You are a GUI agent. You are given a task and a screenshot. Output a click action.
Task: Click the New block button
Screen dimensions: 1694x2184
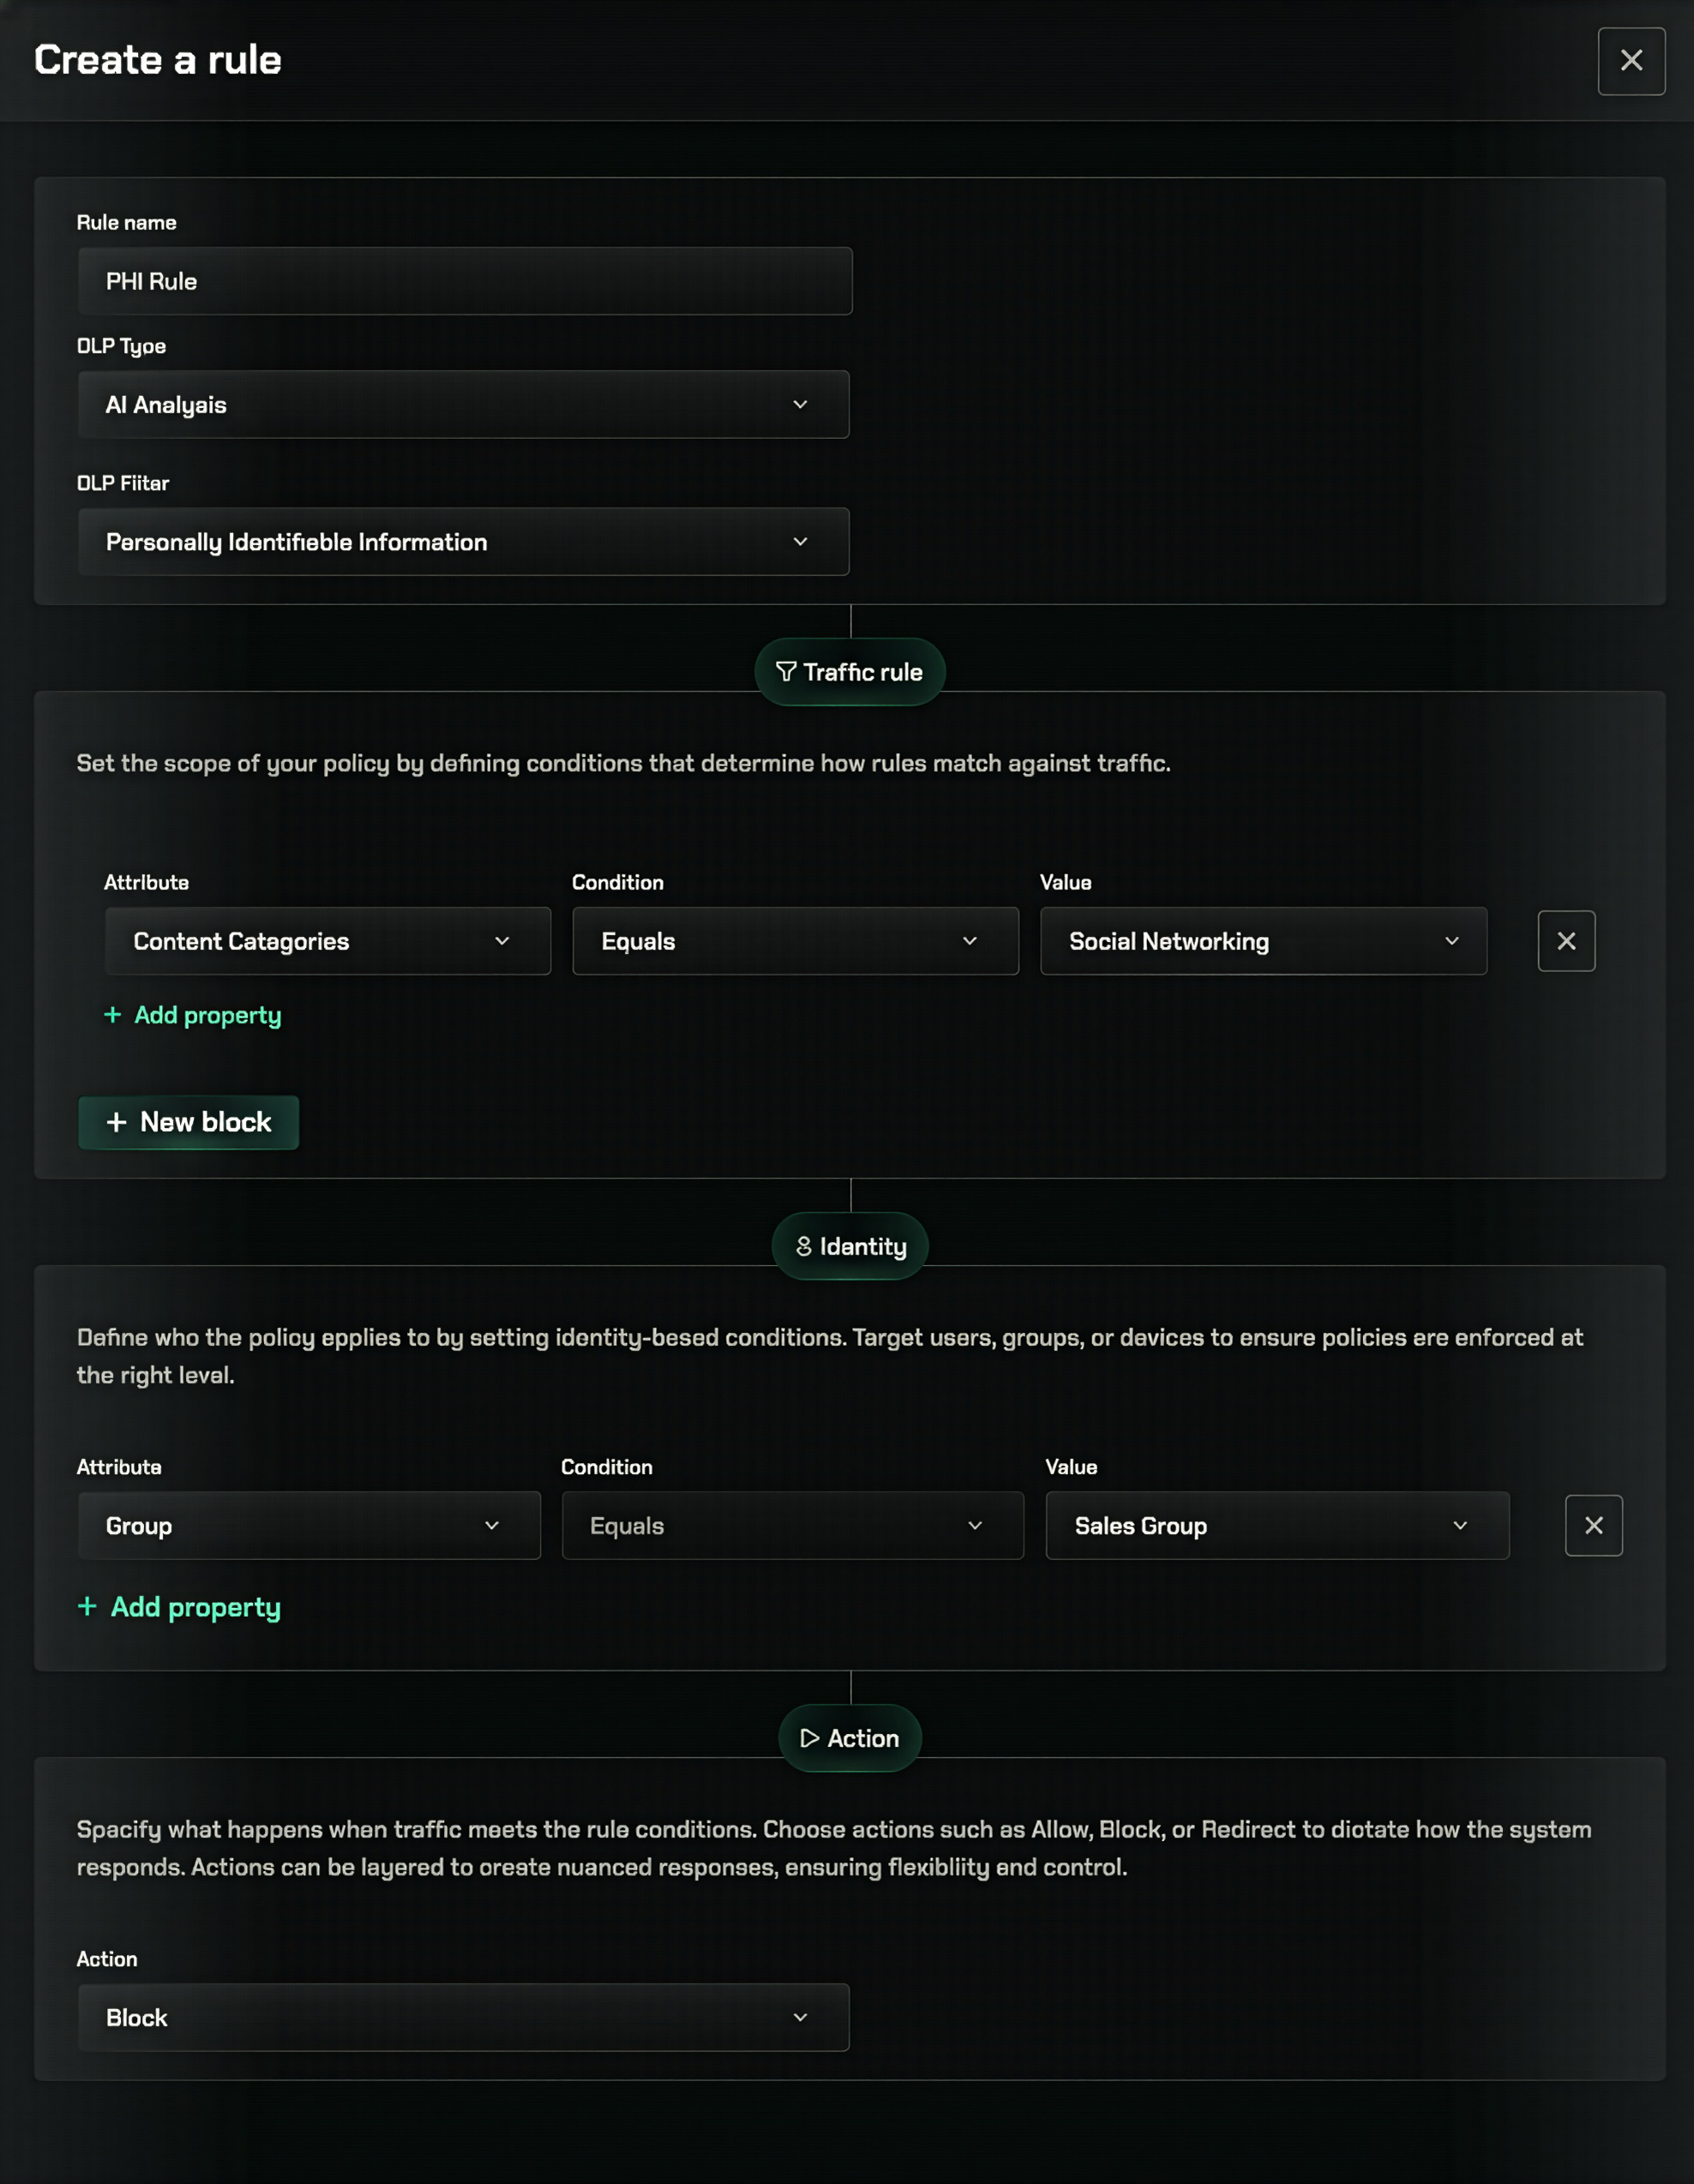click(188, 1122)
